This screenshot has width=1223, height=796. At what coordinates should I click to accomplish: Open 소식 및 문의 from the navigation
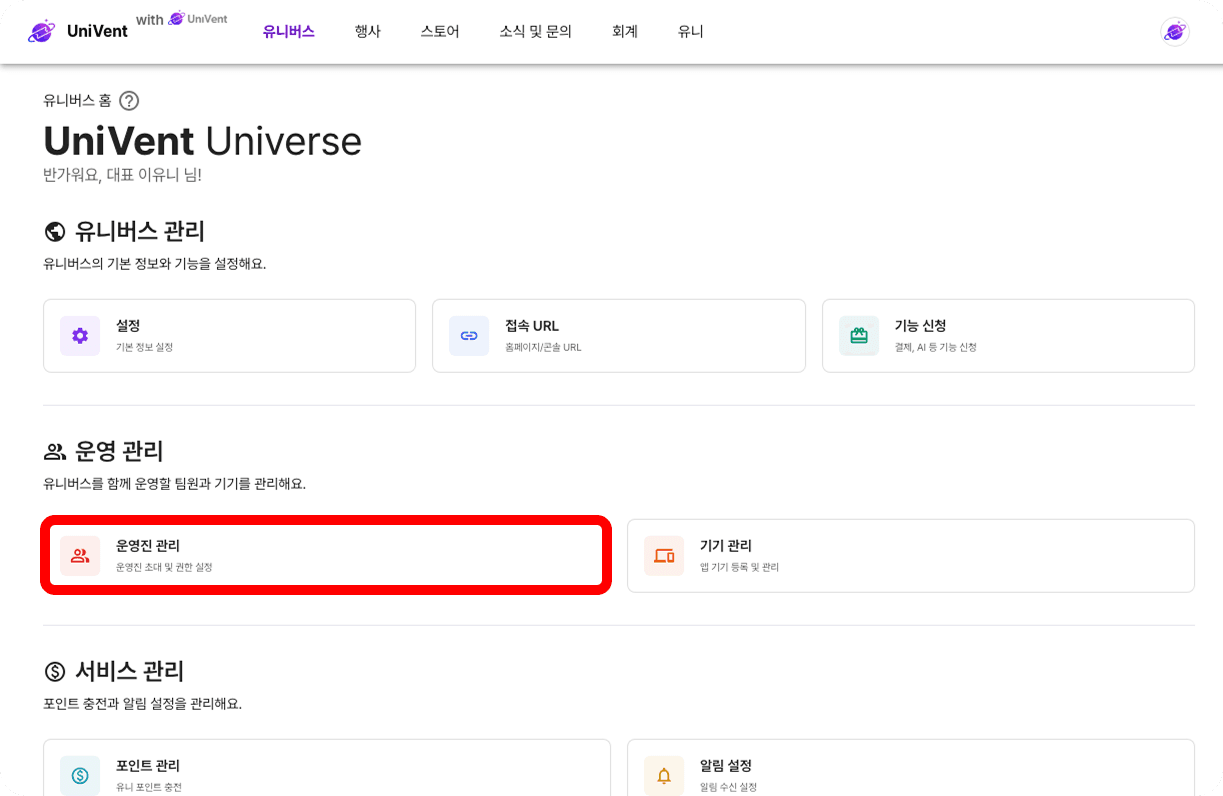[x=534, y=31]
